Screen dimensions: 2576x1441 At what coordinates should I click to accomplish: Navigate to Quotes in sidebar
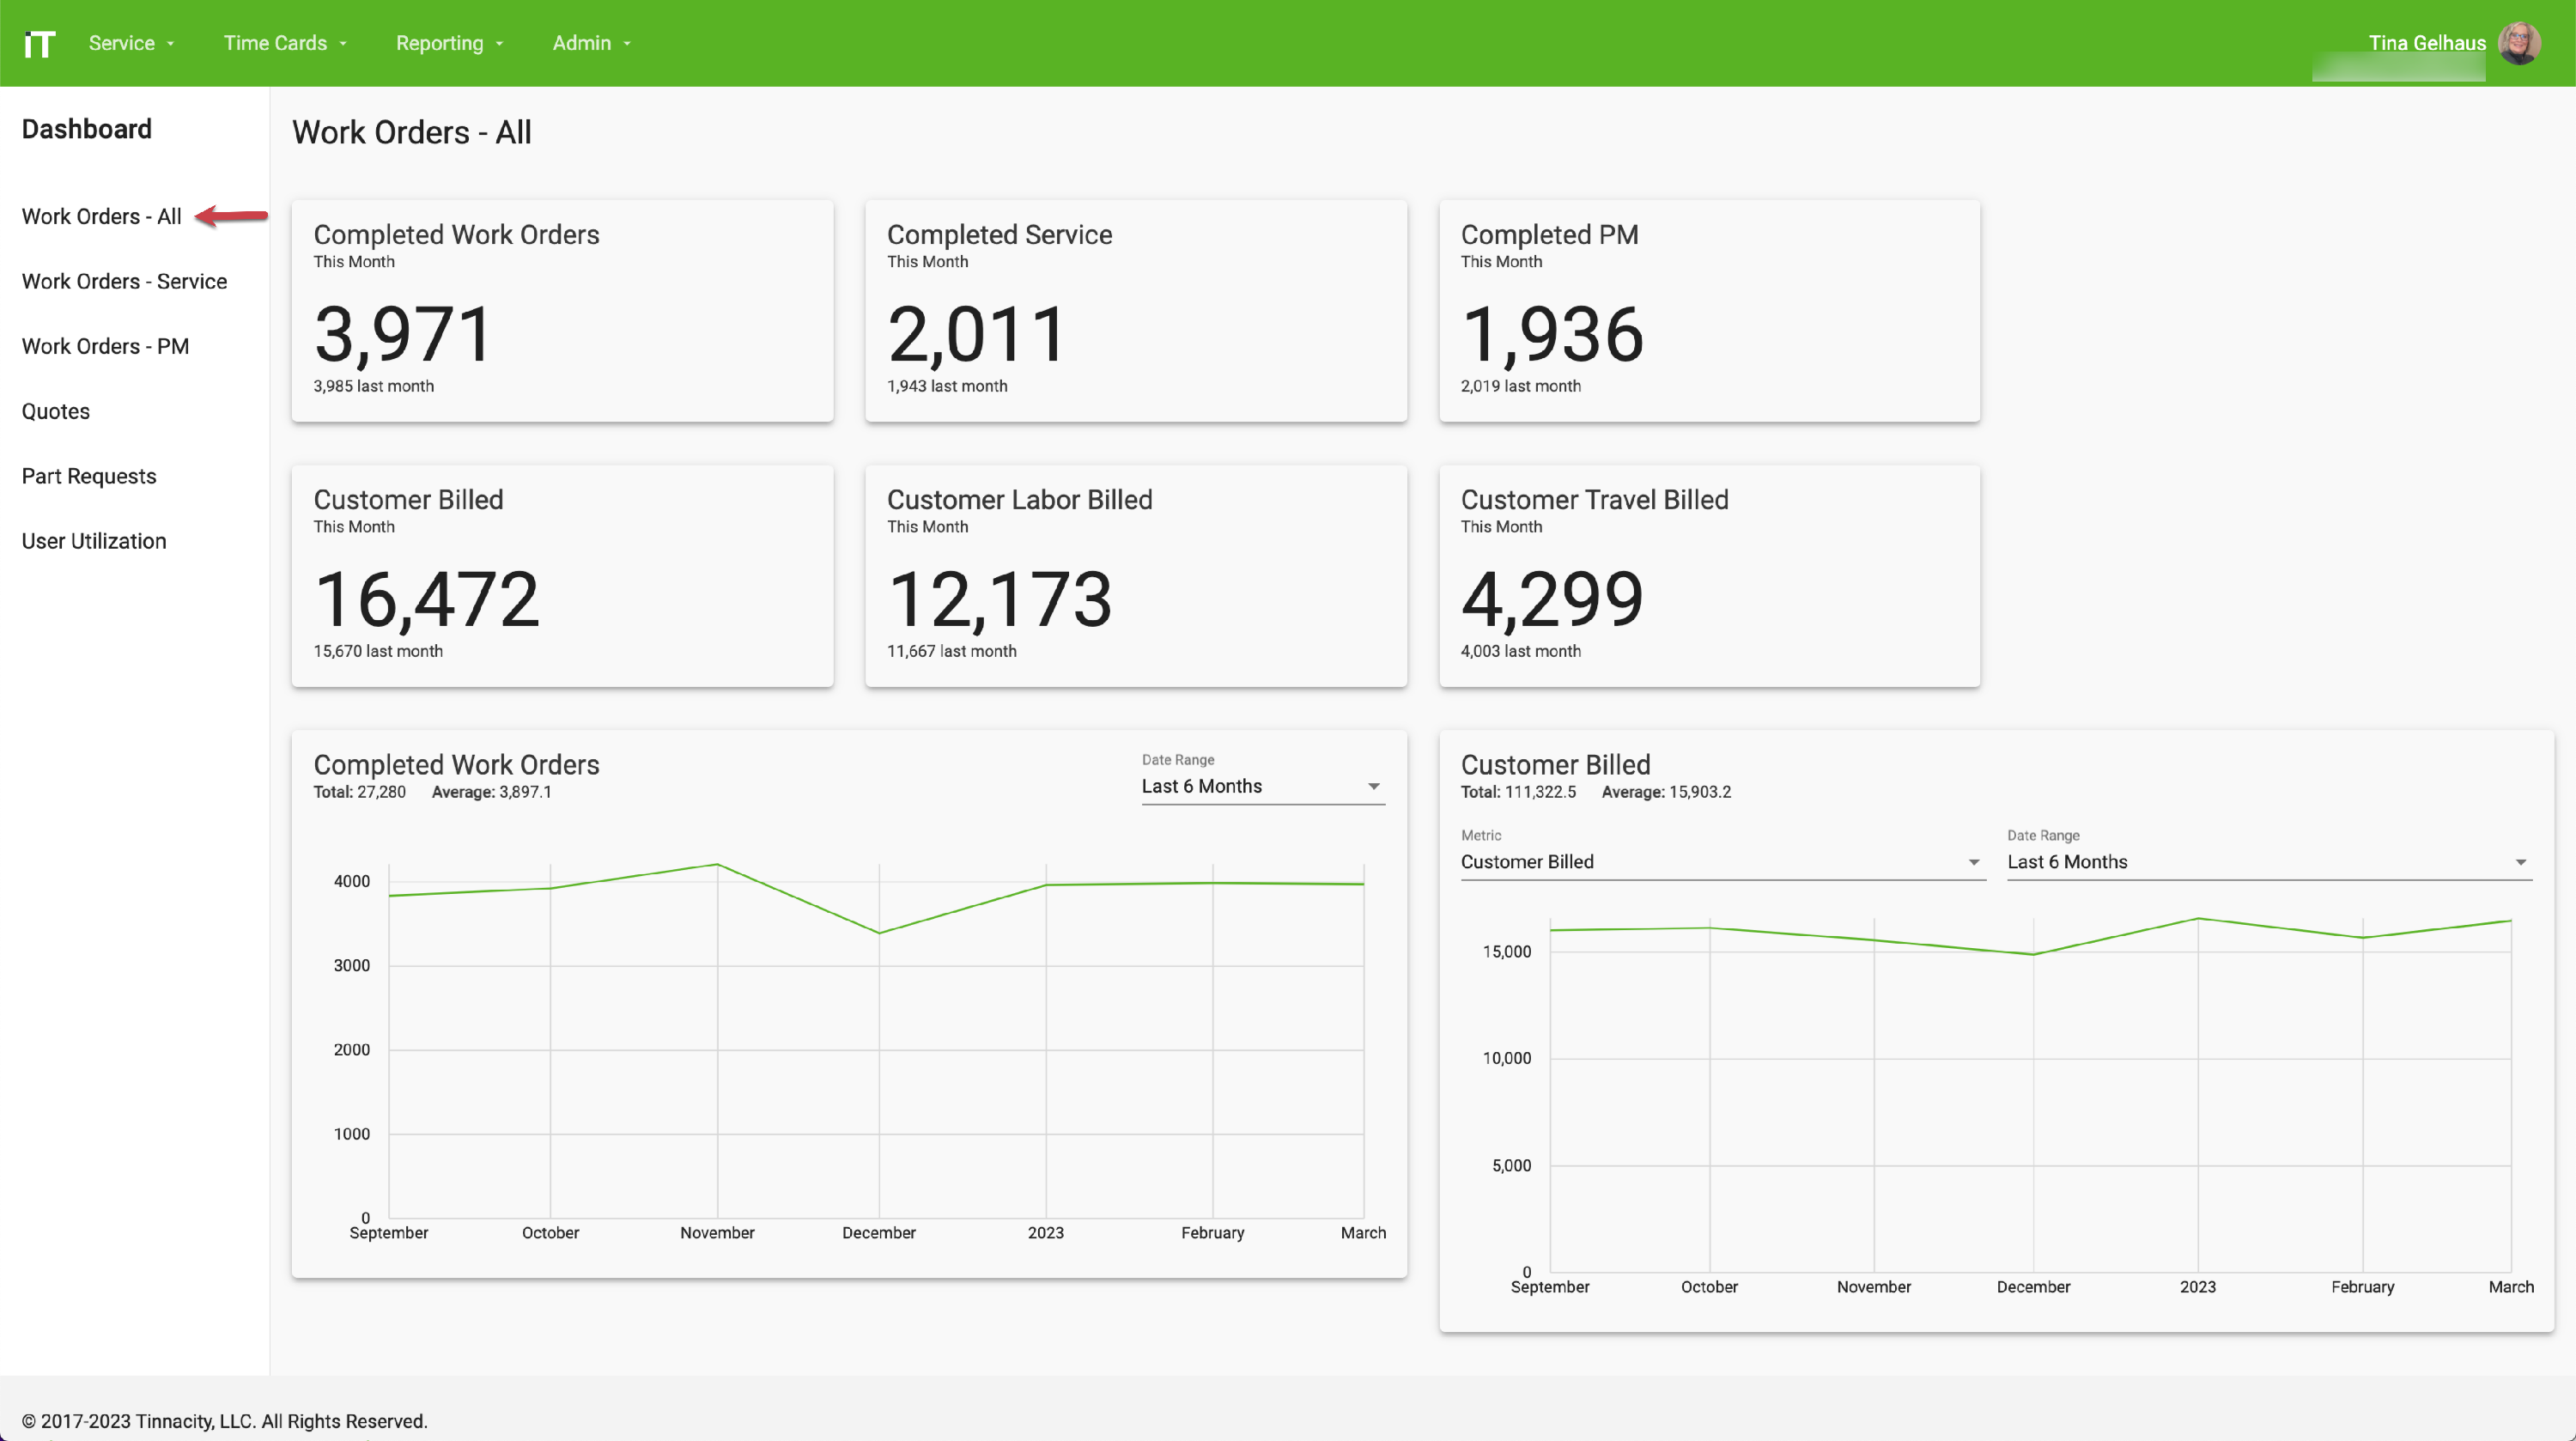[x=56, y=411]
